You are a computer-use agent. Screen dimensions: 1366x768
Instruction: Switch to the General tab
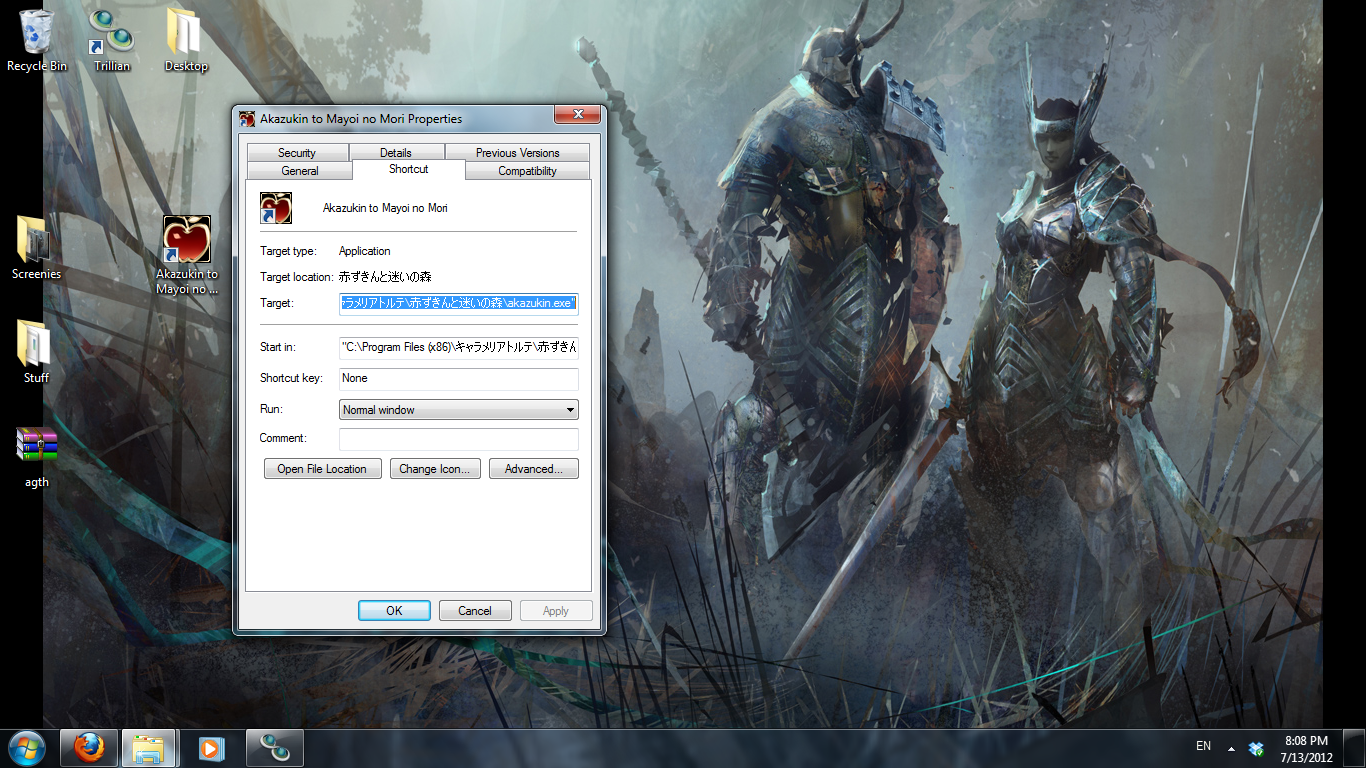point(300,170)
